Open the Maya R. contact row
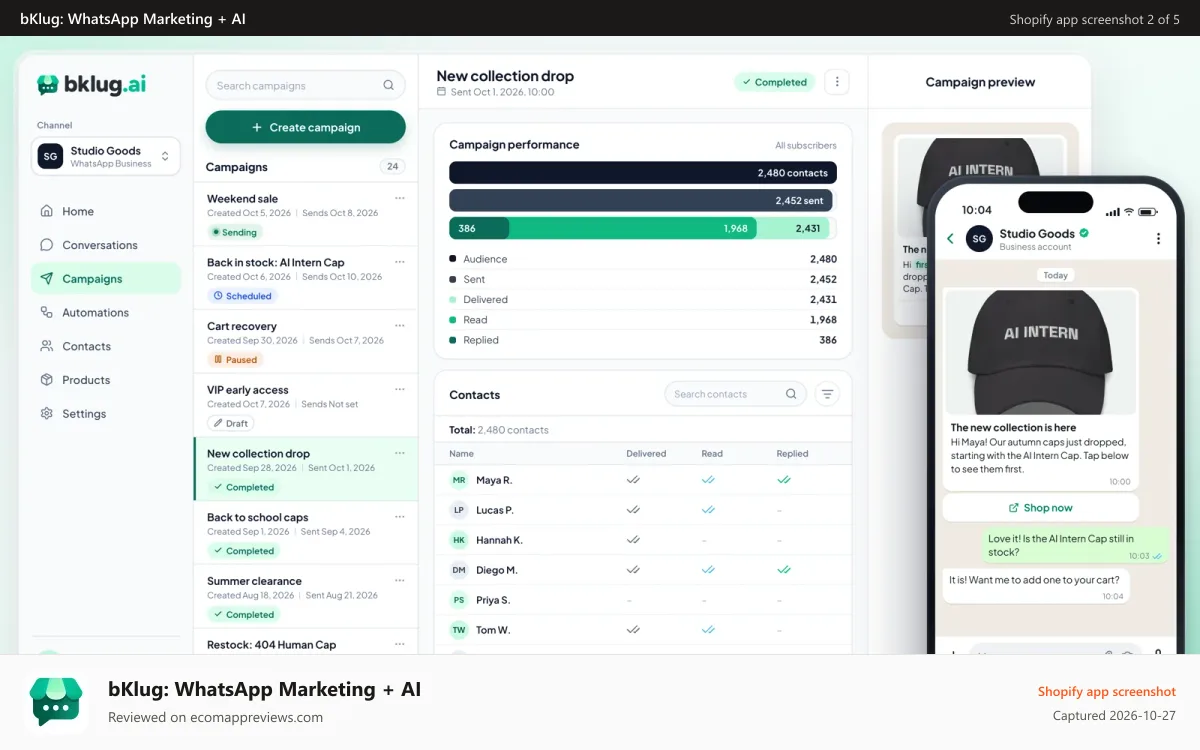The width and height of the screenshot is (1200, 750). point(643,480)
